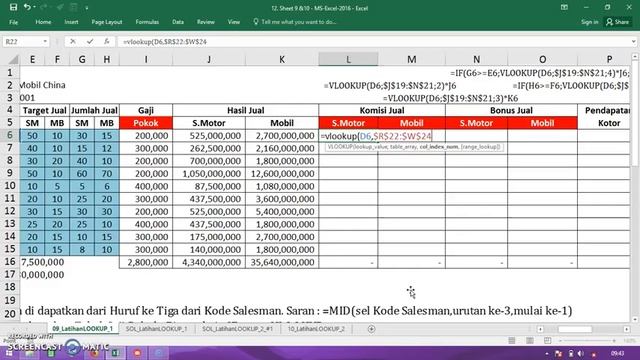Click table_array in the VLOOKUP tooltip

[x=403, y=147]
